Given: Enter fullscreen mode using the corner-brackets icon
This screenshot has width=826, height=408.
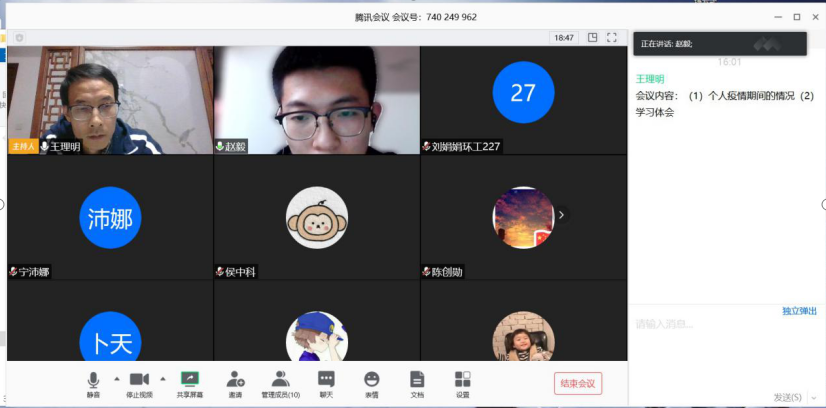Looking at the screenshot, I should [x=612, y=37].
